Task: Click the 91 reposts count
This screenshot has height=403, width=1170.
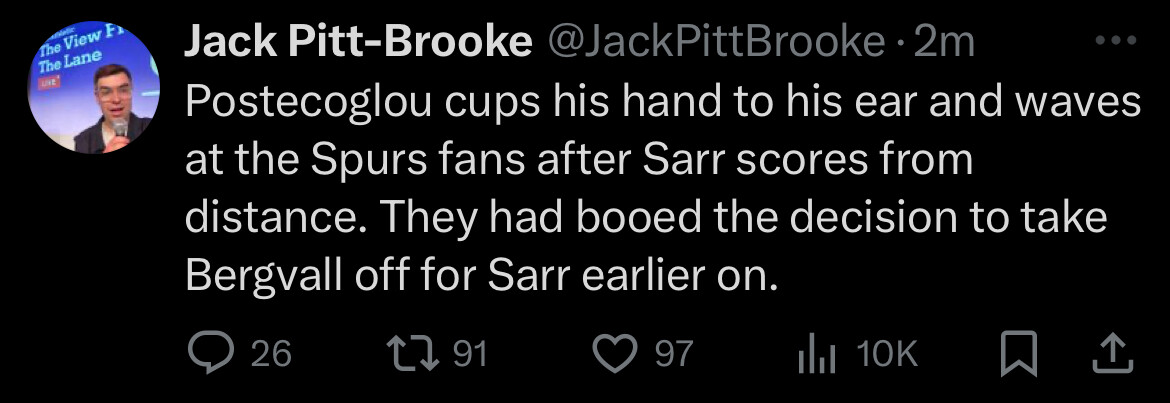Action: [x=470, y=353]
